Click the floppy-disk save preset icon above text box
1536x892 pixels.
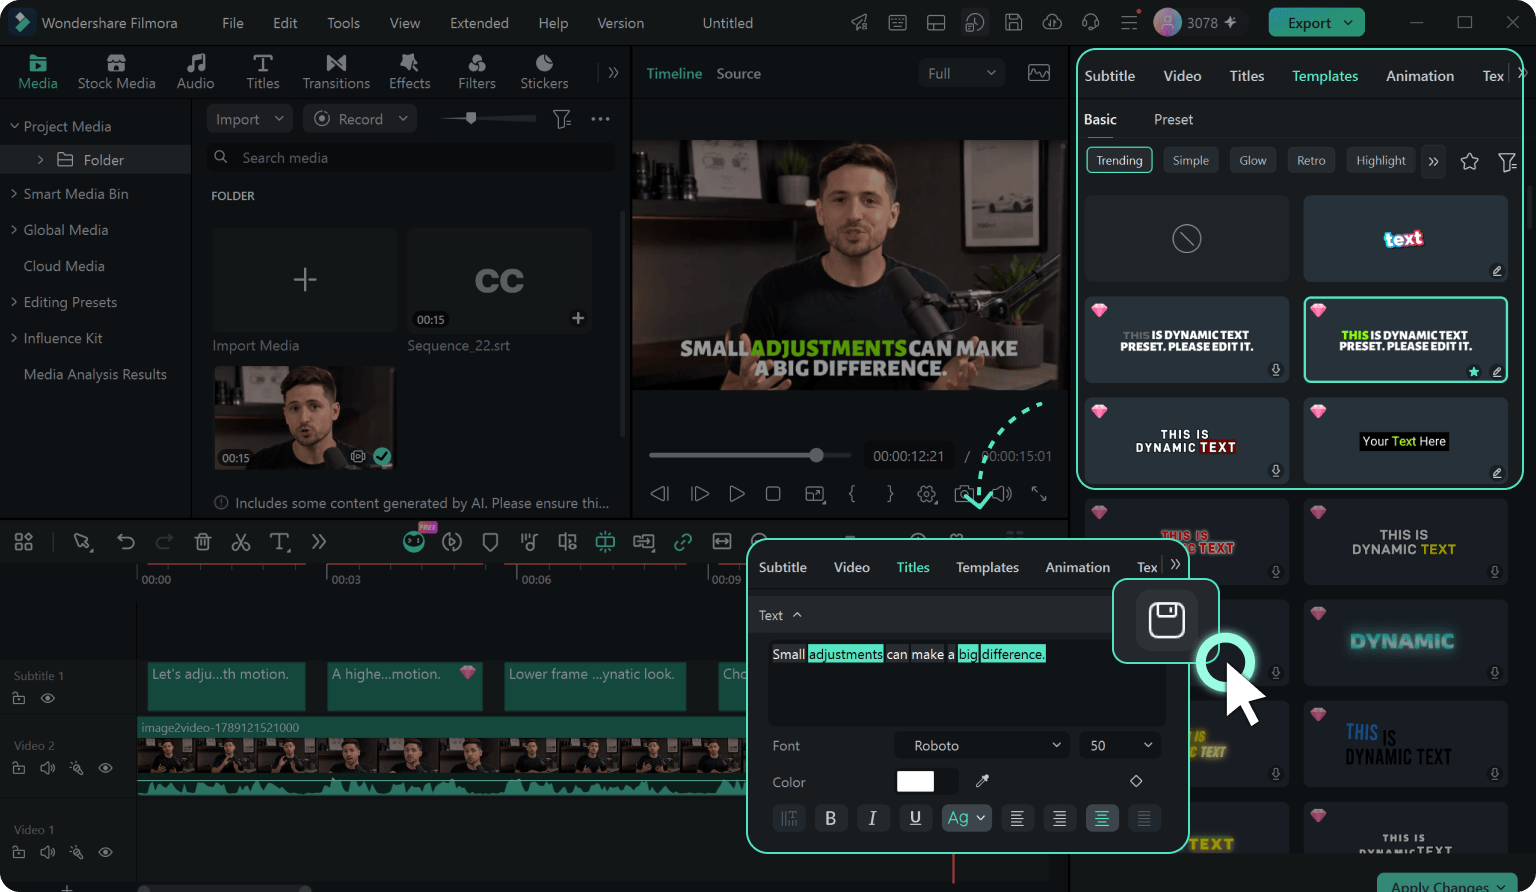tap(1166, 620)
